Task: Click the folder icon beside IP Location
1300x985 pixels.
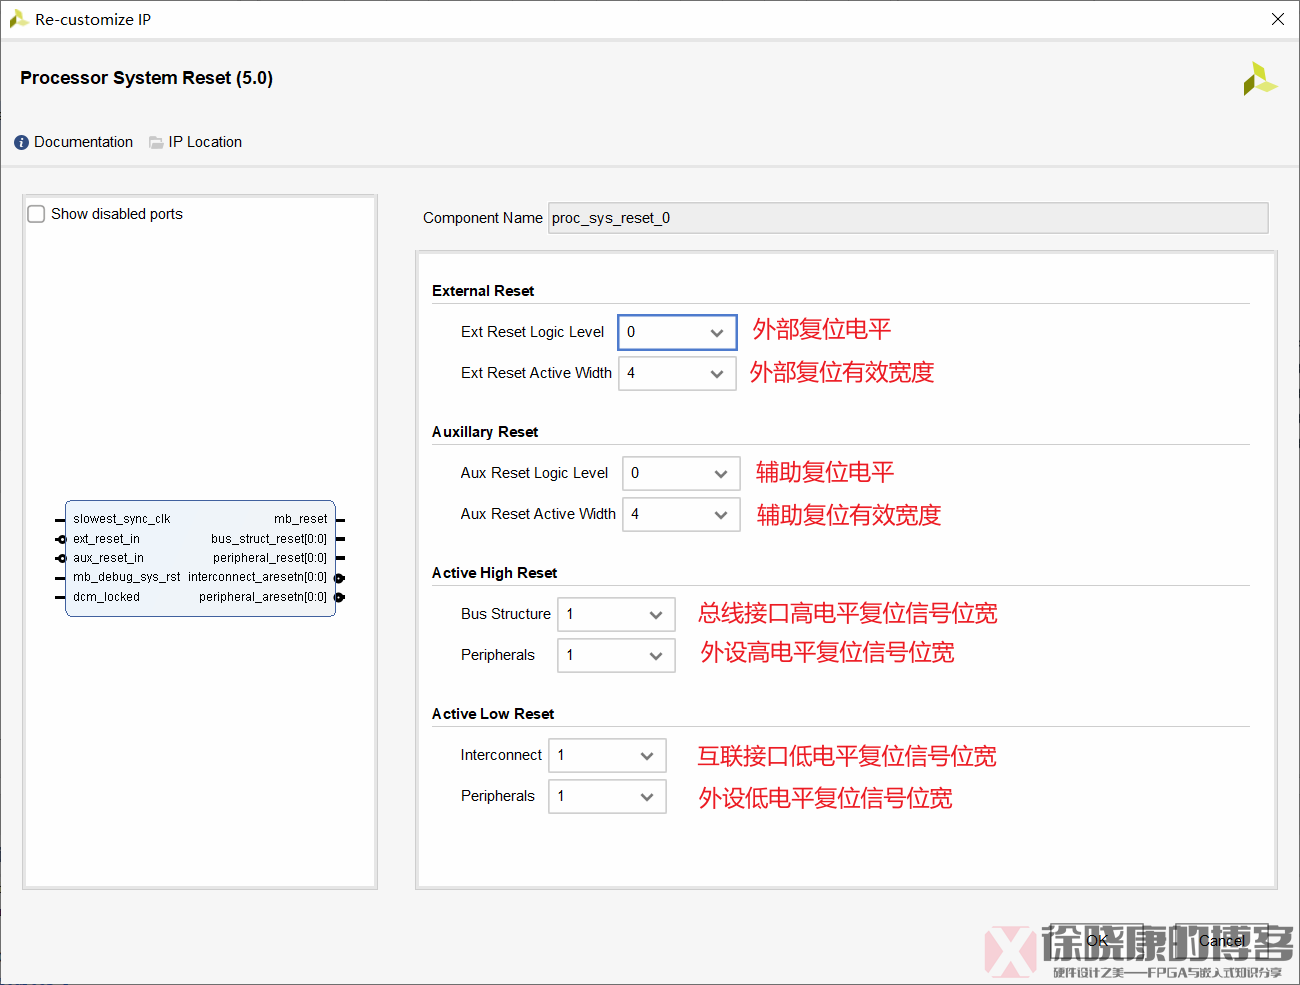Action: tap(155, 141)
